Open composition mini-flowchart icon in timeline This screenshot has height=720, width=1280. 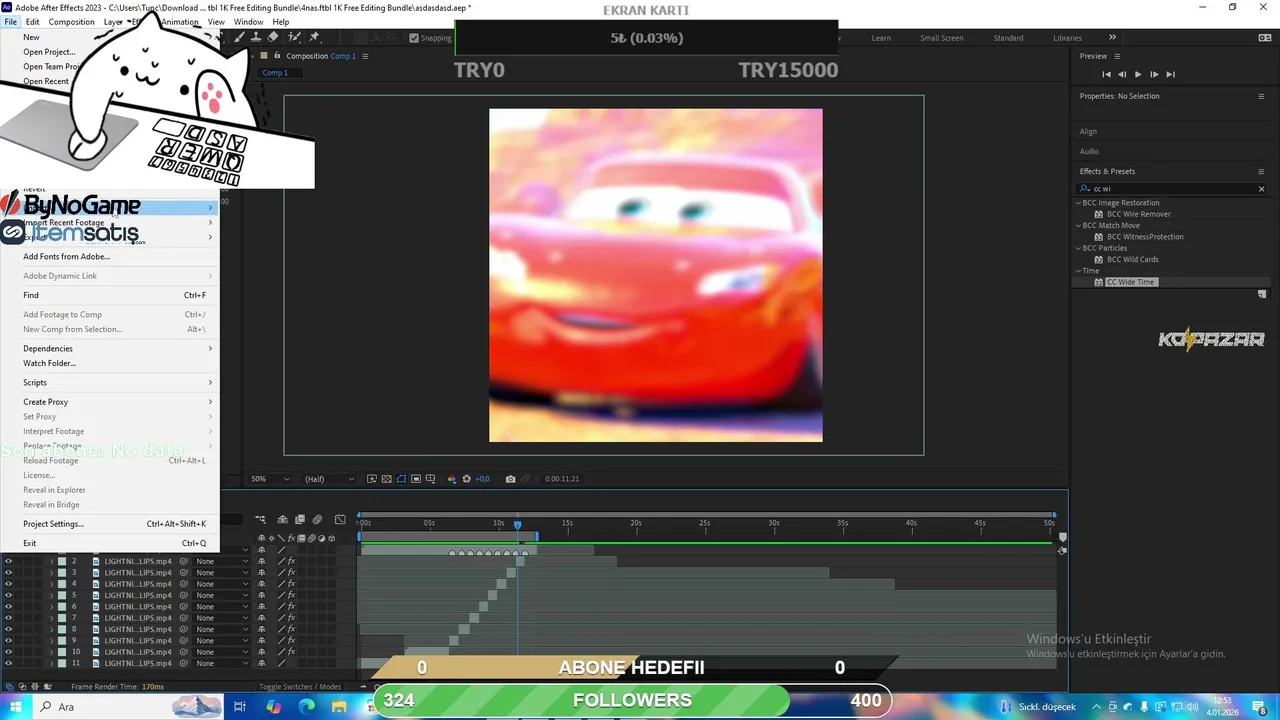pyautogui.click(x=260, y=519)
